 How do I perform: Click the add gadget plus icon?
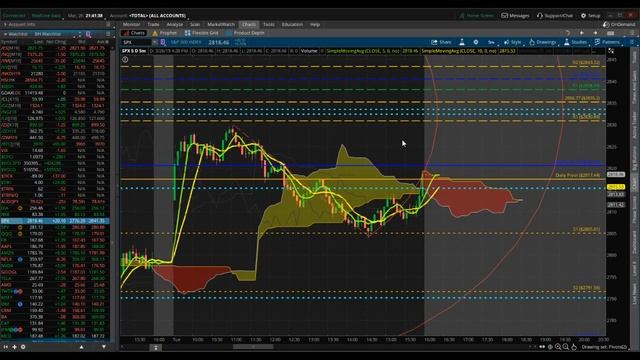(x=14, y=347)
